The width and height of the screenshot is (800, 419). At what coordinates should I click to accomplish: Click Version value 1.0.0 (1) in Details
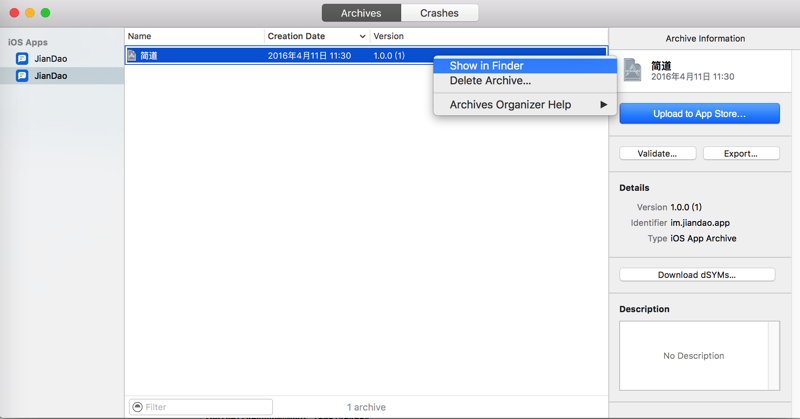coord(686,207)
